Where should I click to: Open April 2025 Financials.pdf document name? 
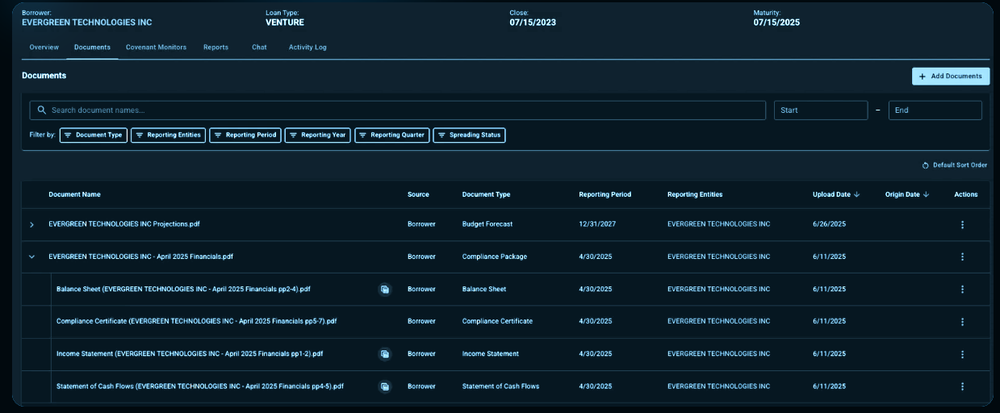(x=141, y=257)
